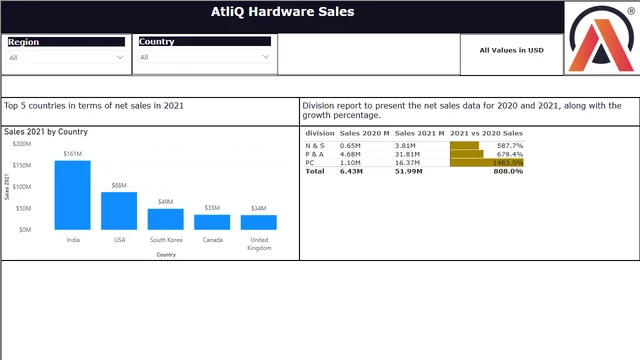This screenshot has width=640, height=360.
Task: Click the '4.68M' sales value
Action: point(350,154)
